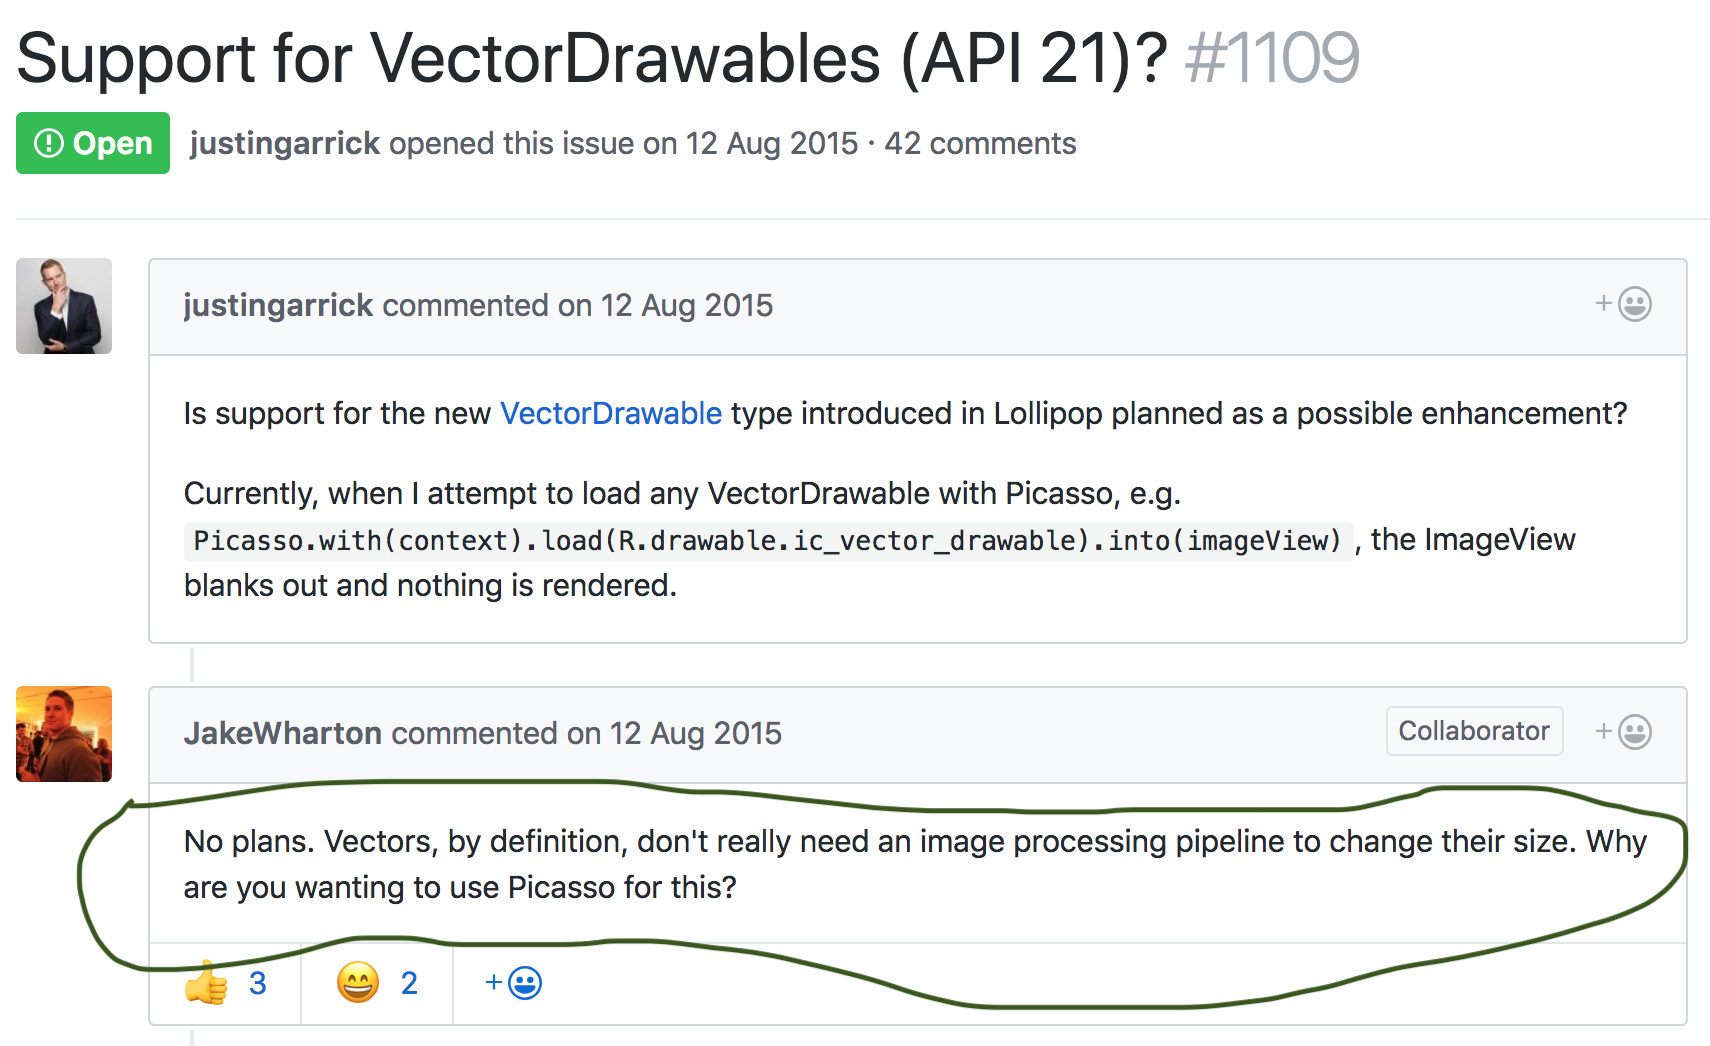The image size is (1710, 1046).
Task: Click the issue title text
Action: [592, 57]
